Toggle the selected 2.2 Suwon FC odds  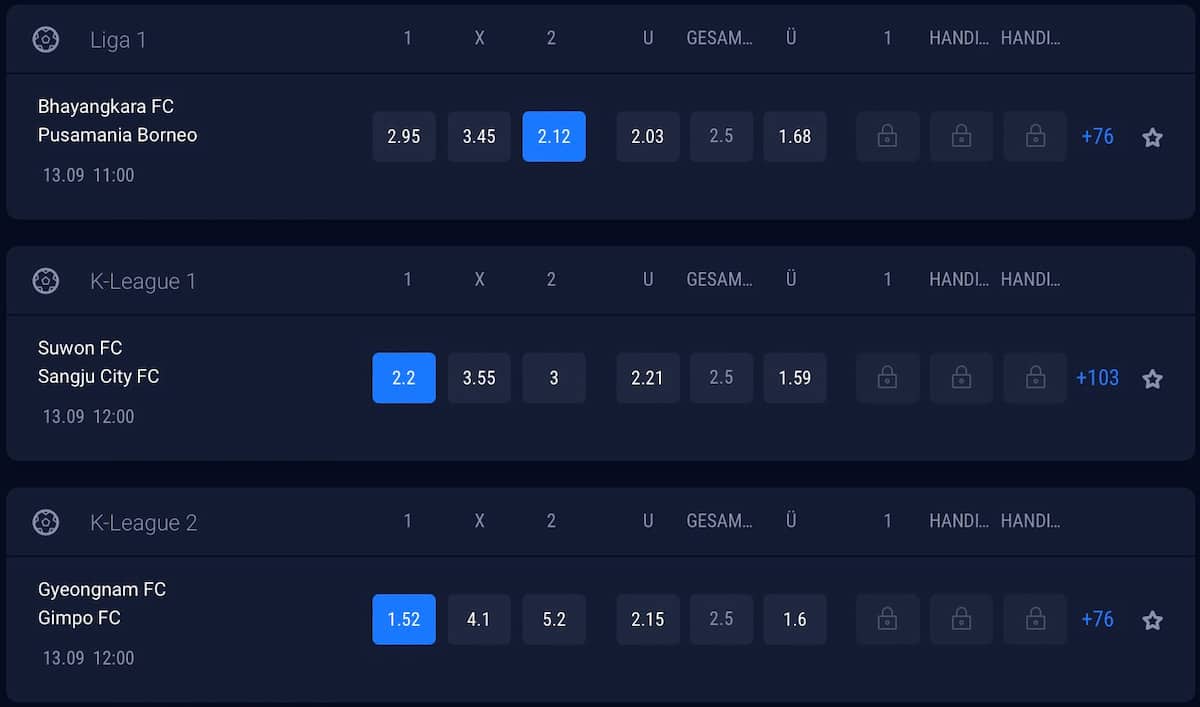(404, 378)
